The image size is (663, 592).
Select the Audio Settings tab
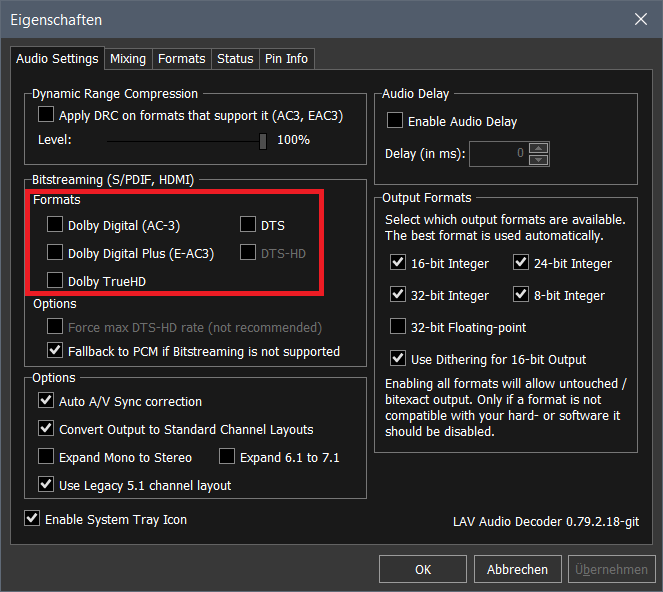pos(57,58)
